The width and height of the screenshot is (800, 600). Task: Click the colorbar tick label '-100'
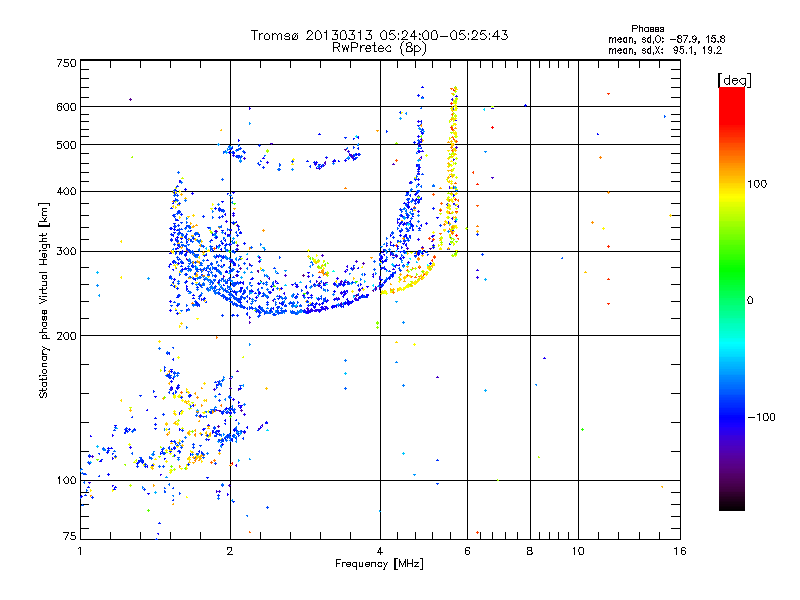coord(761,417)
